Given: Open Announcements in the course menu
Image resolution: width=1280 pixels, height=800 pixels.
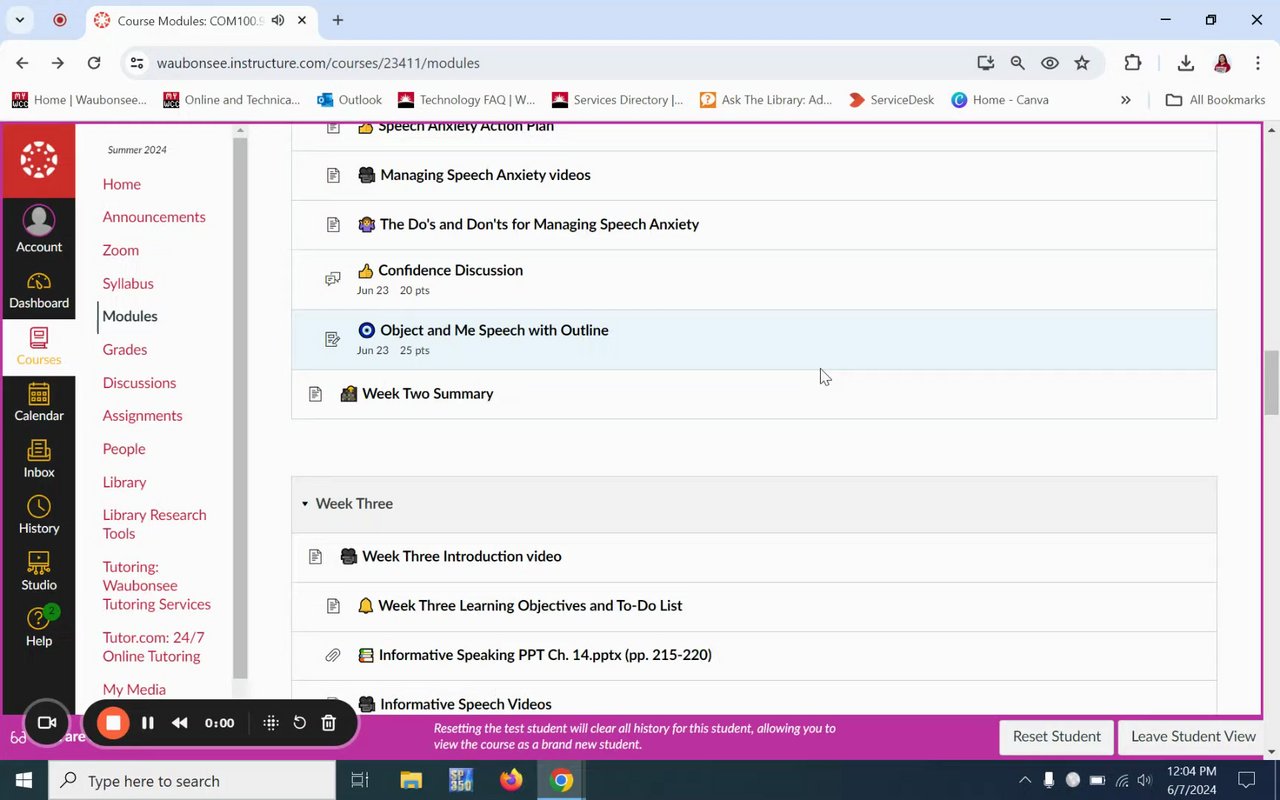Looking at the screenshot, I should 154,217.
